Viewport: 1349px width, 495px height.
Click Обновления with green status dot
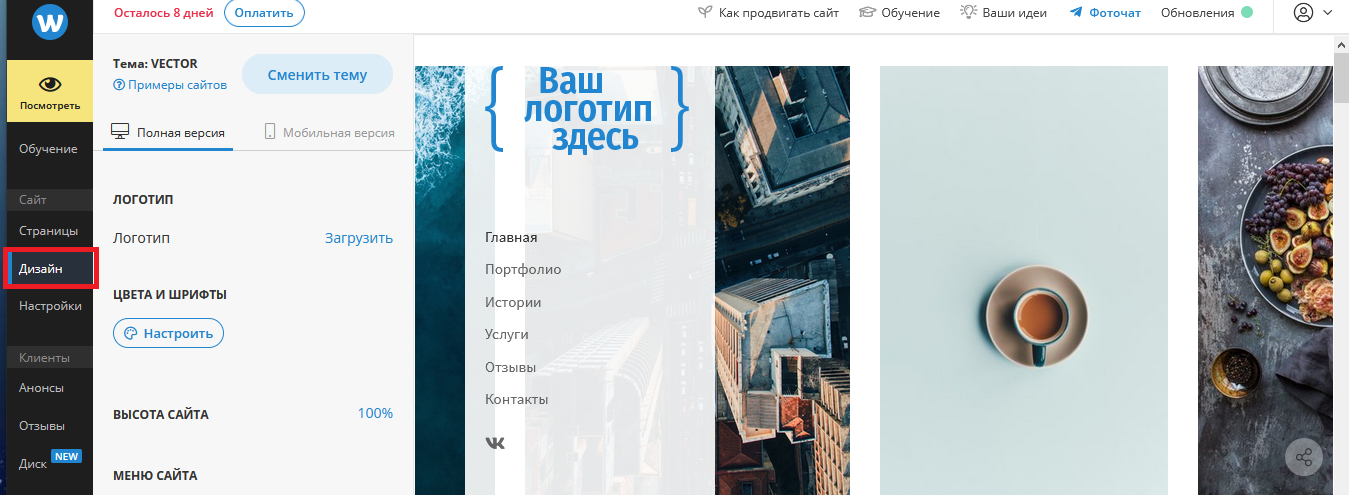1206,13
